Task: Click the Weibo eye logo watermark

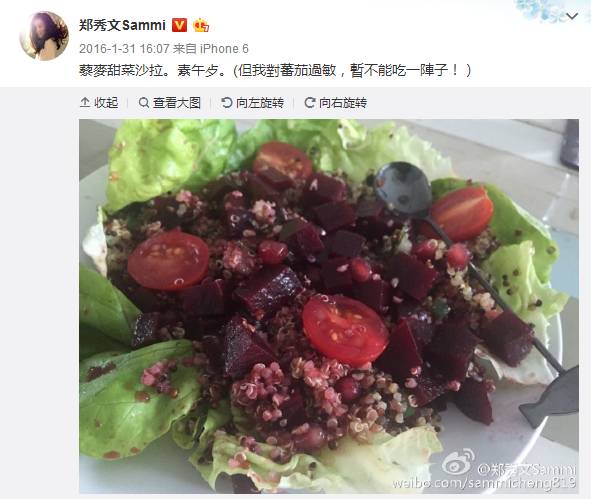Action: point(458,462)
